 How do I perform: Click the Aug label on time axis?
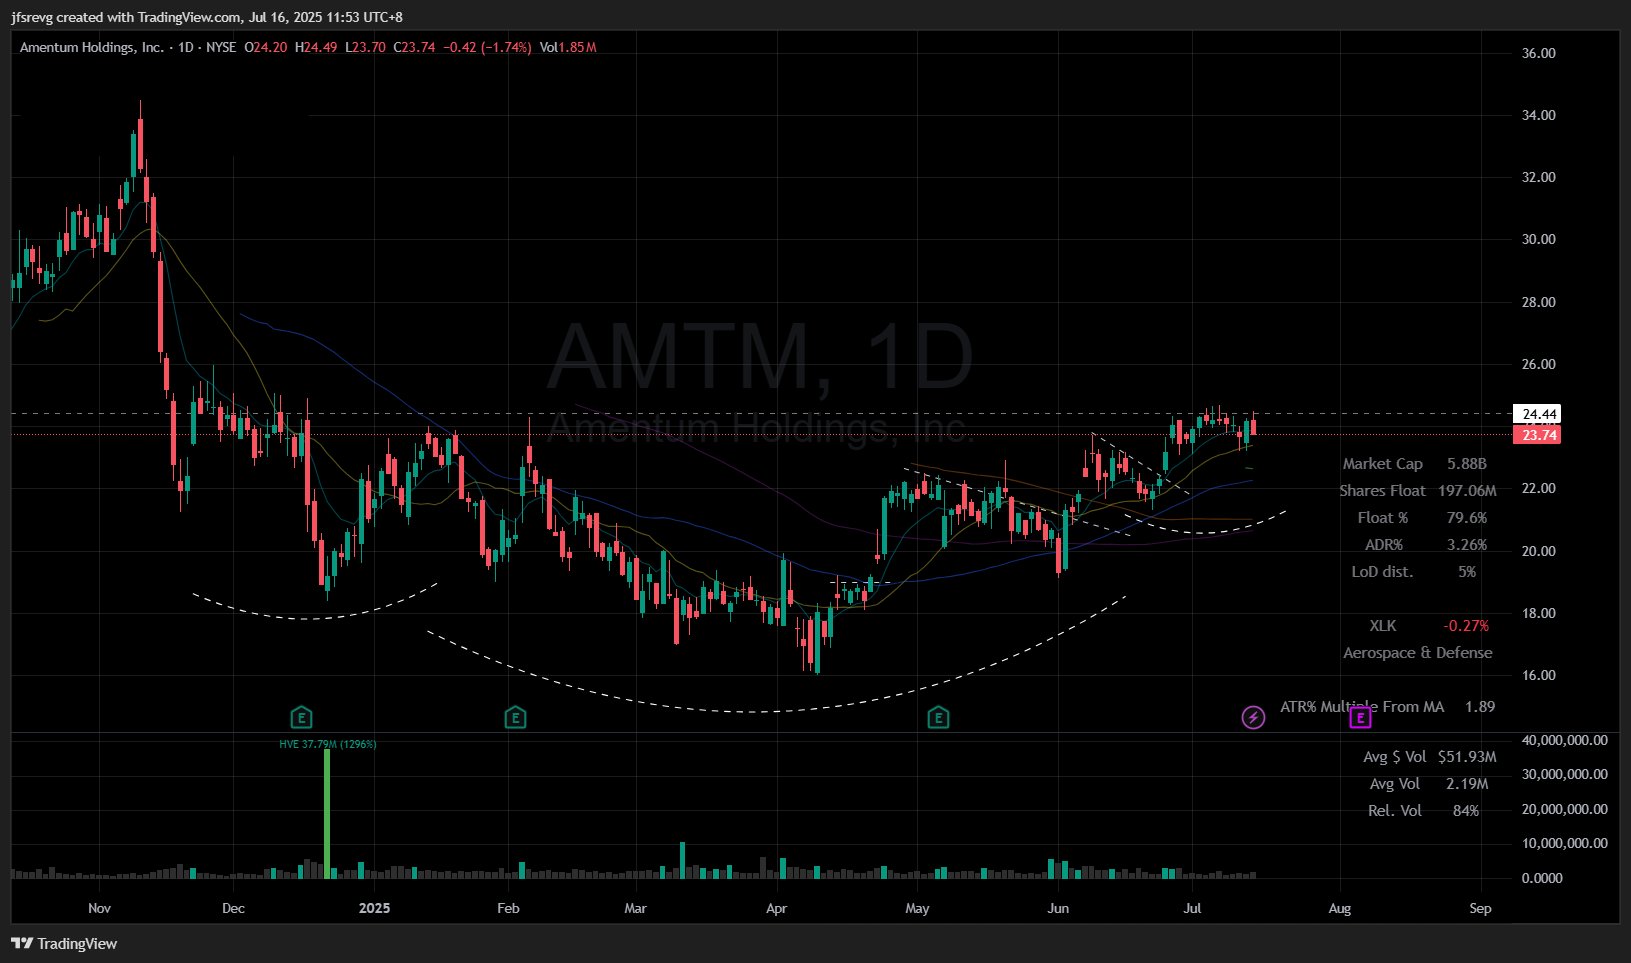click(1340, 908)
